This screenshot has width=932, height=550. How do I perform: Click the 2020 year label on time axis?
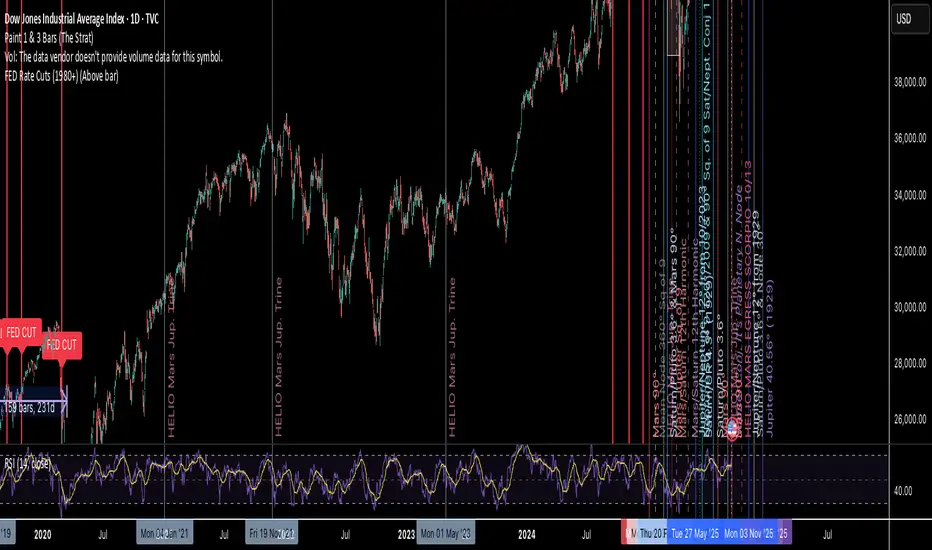pos(43,535)
